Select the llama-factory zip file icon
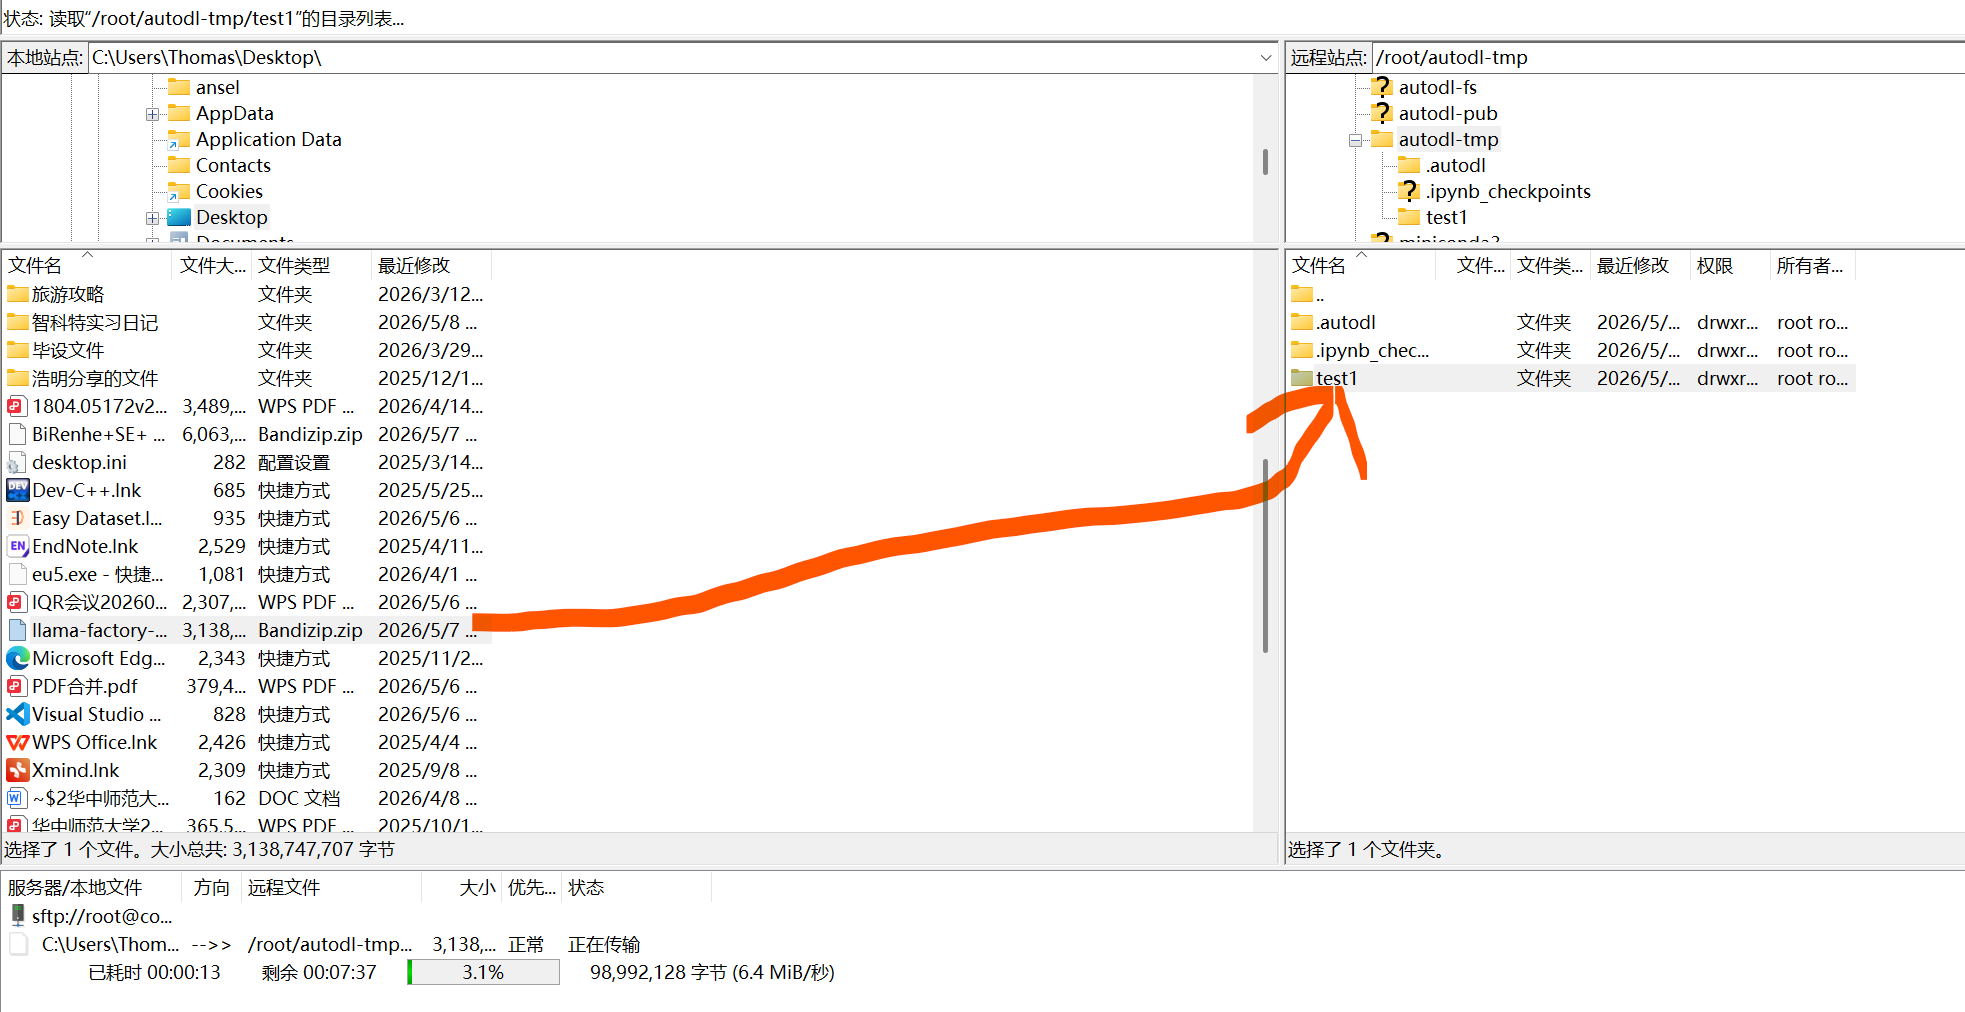1965x1012 pixels. click(x=17, y=630)
